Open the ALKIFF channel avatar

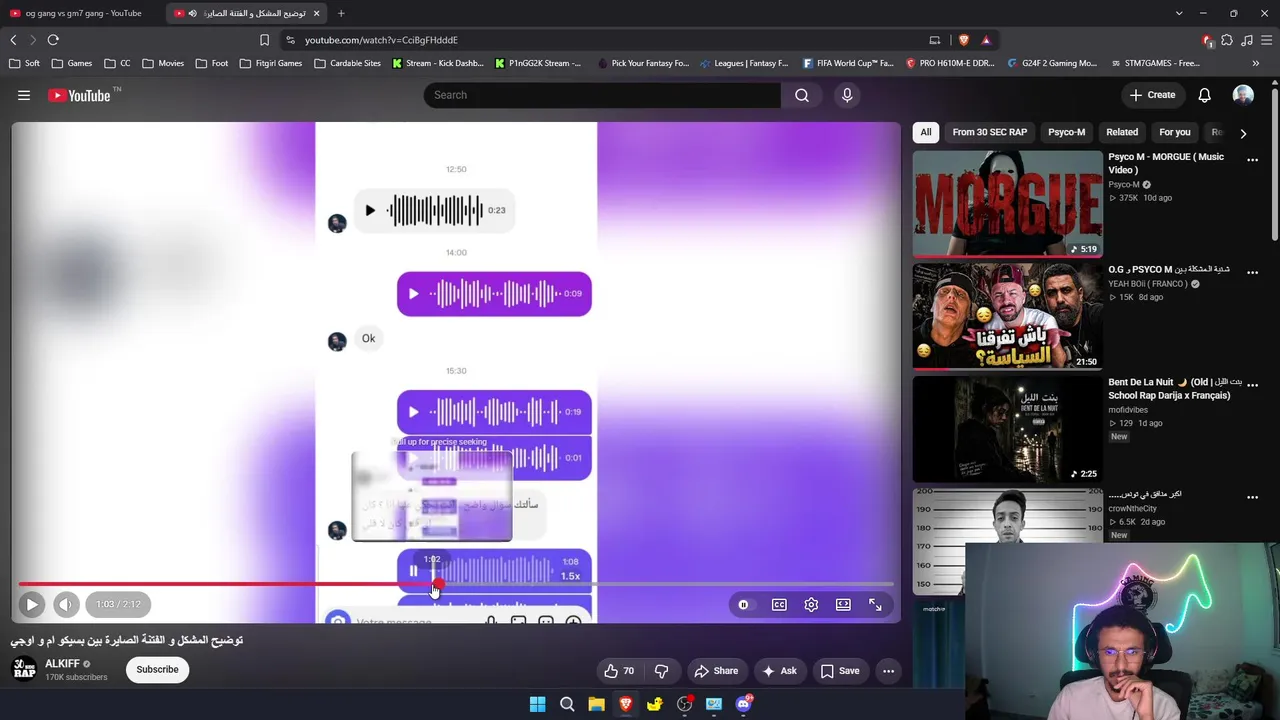pyautogui.click(x=25, y=670)
